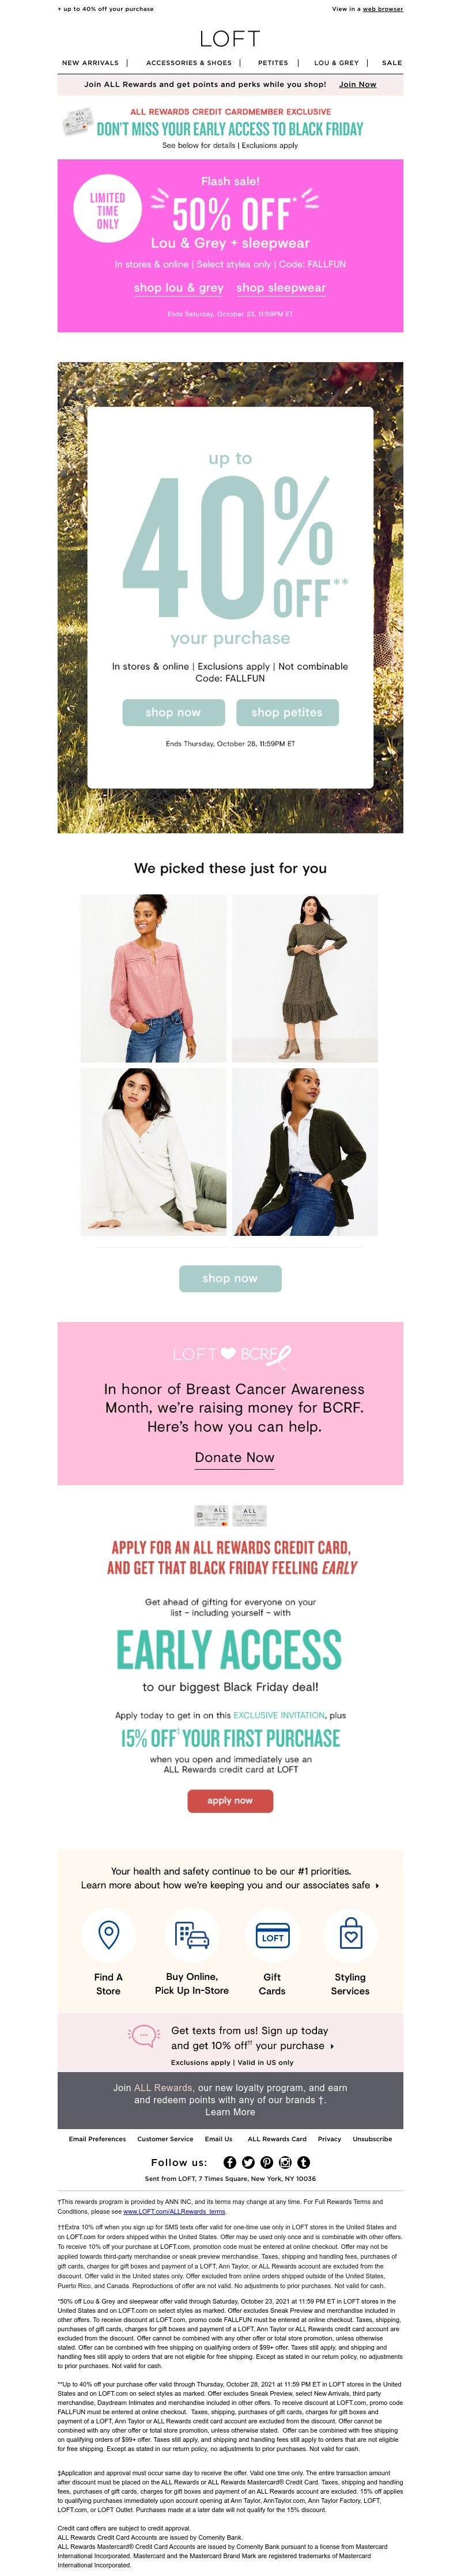The height and width of the screenshot is (2576, 461).
Task: Click the Find A Store pin icon
Action: click(x=108, y=1933)
